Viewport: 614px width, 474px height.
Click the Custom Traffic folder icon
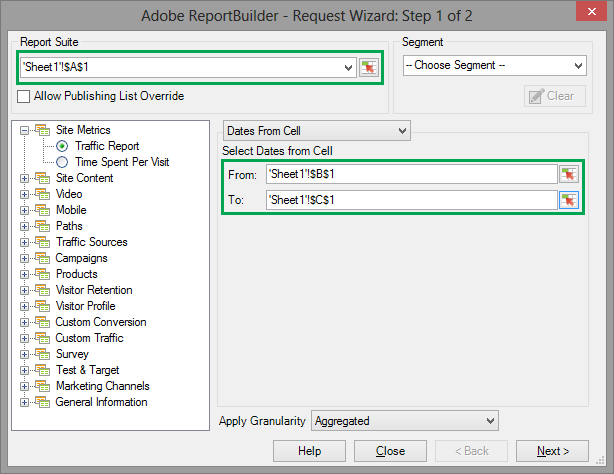point(43,338)
